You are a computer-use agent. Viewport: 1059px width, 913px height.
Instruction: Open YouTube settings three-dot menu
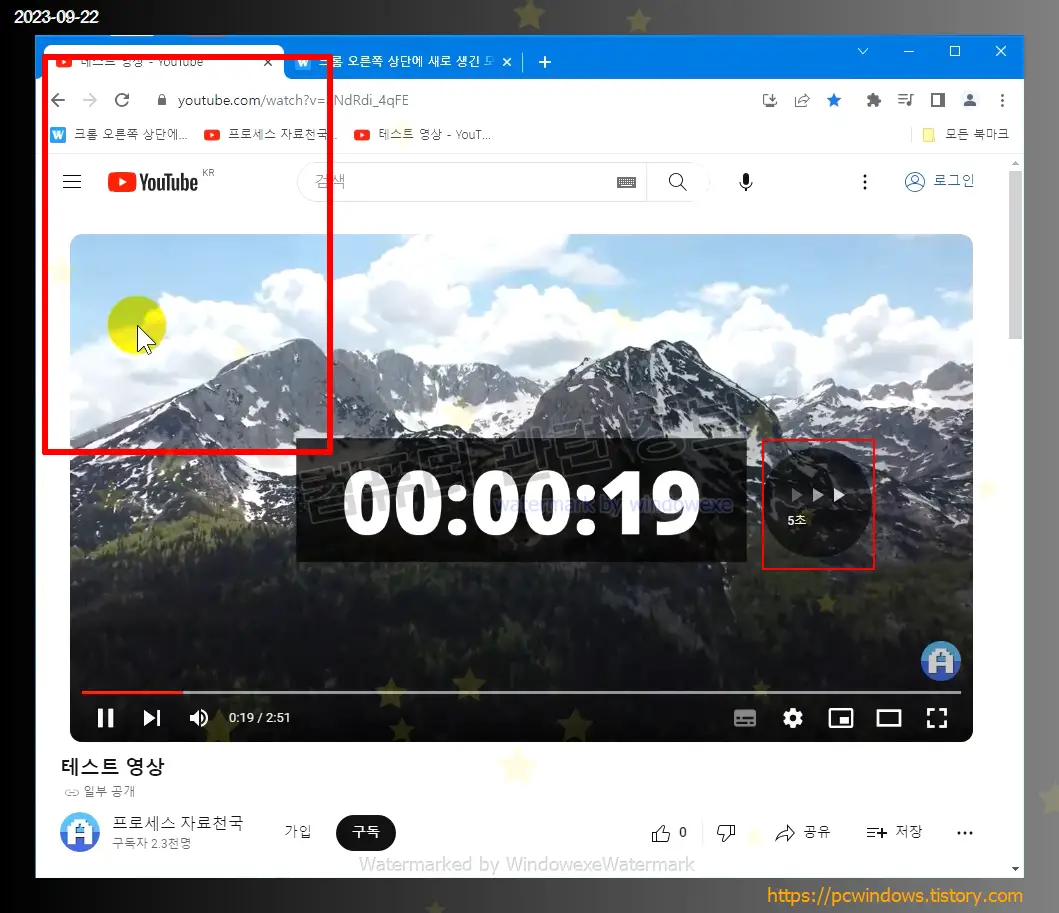864,182
